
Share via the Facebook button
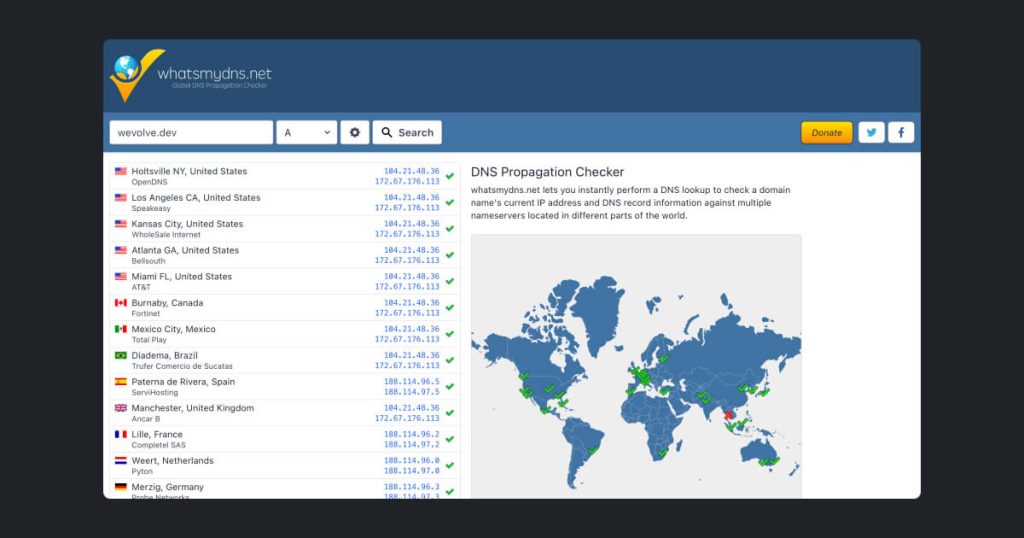pyautogui.click(x=901, y=133)
